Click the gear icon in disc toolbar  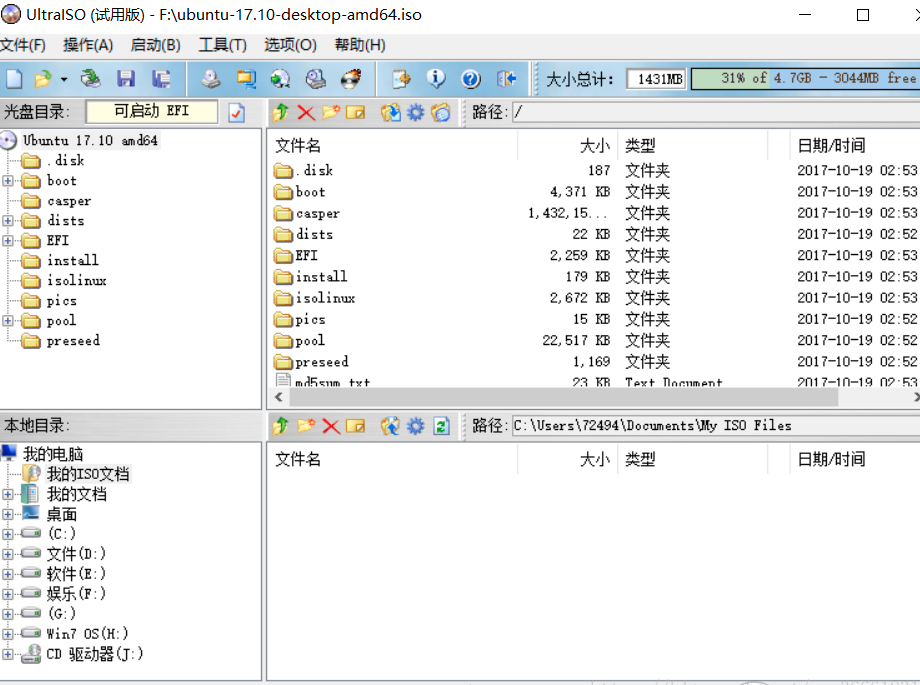(x=415, y=112)
